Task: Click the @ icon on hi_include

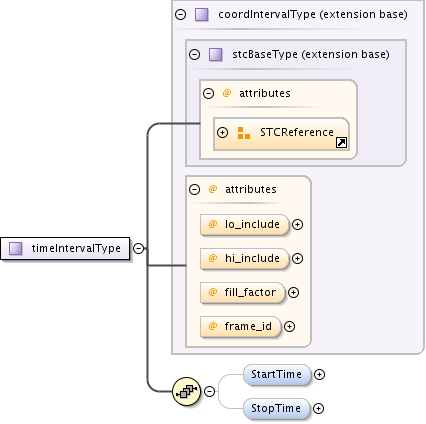Action: [213, 258]
